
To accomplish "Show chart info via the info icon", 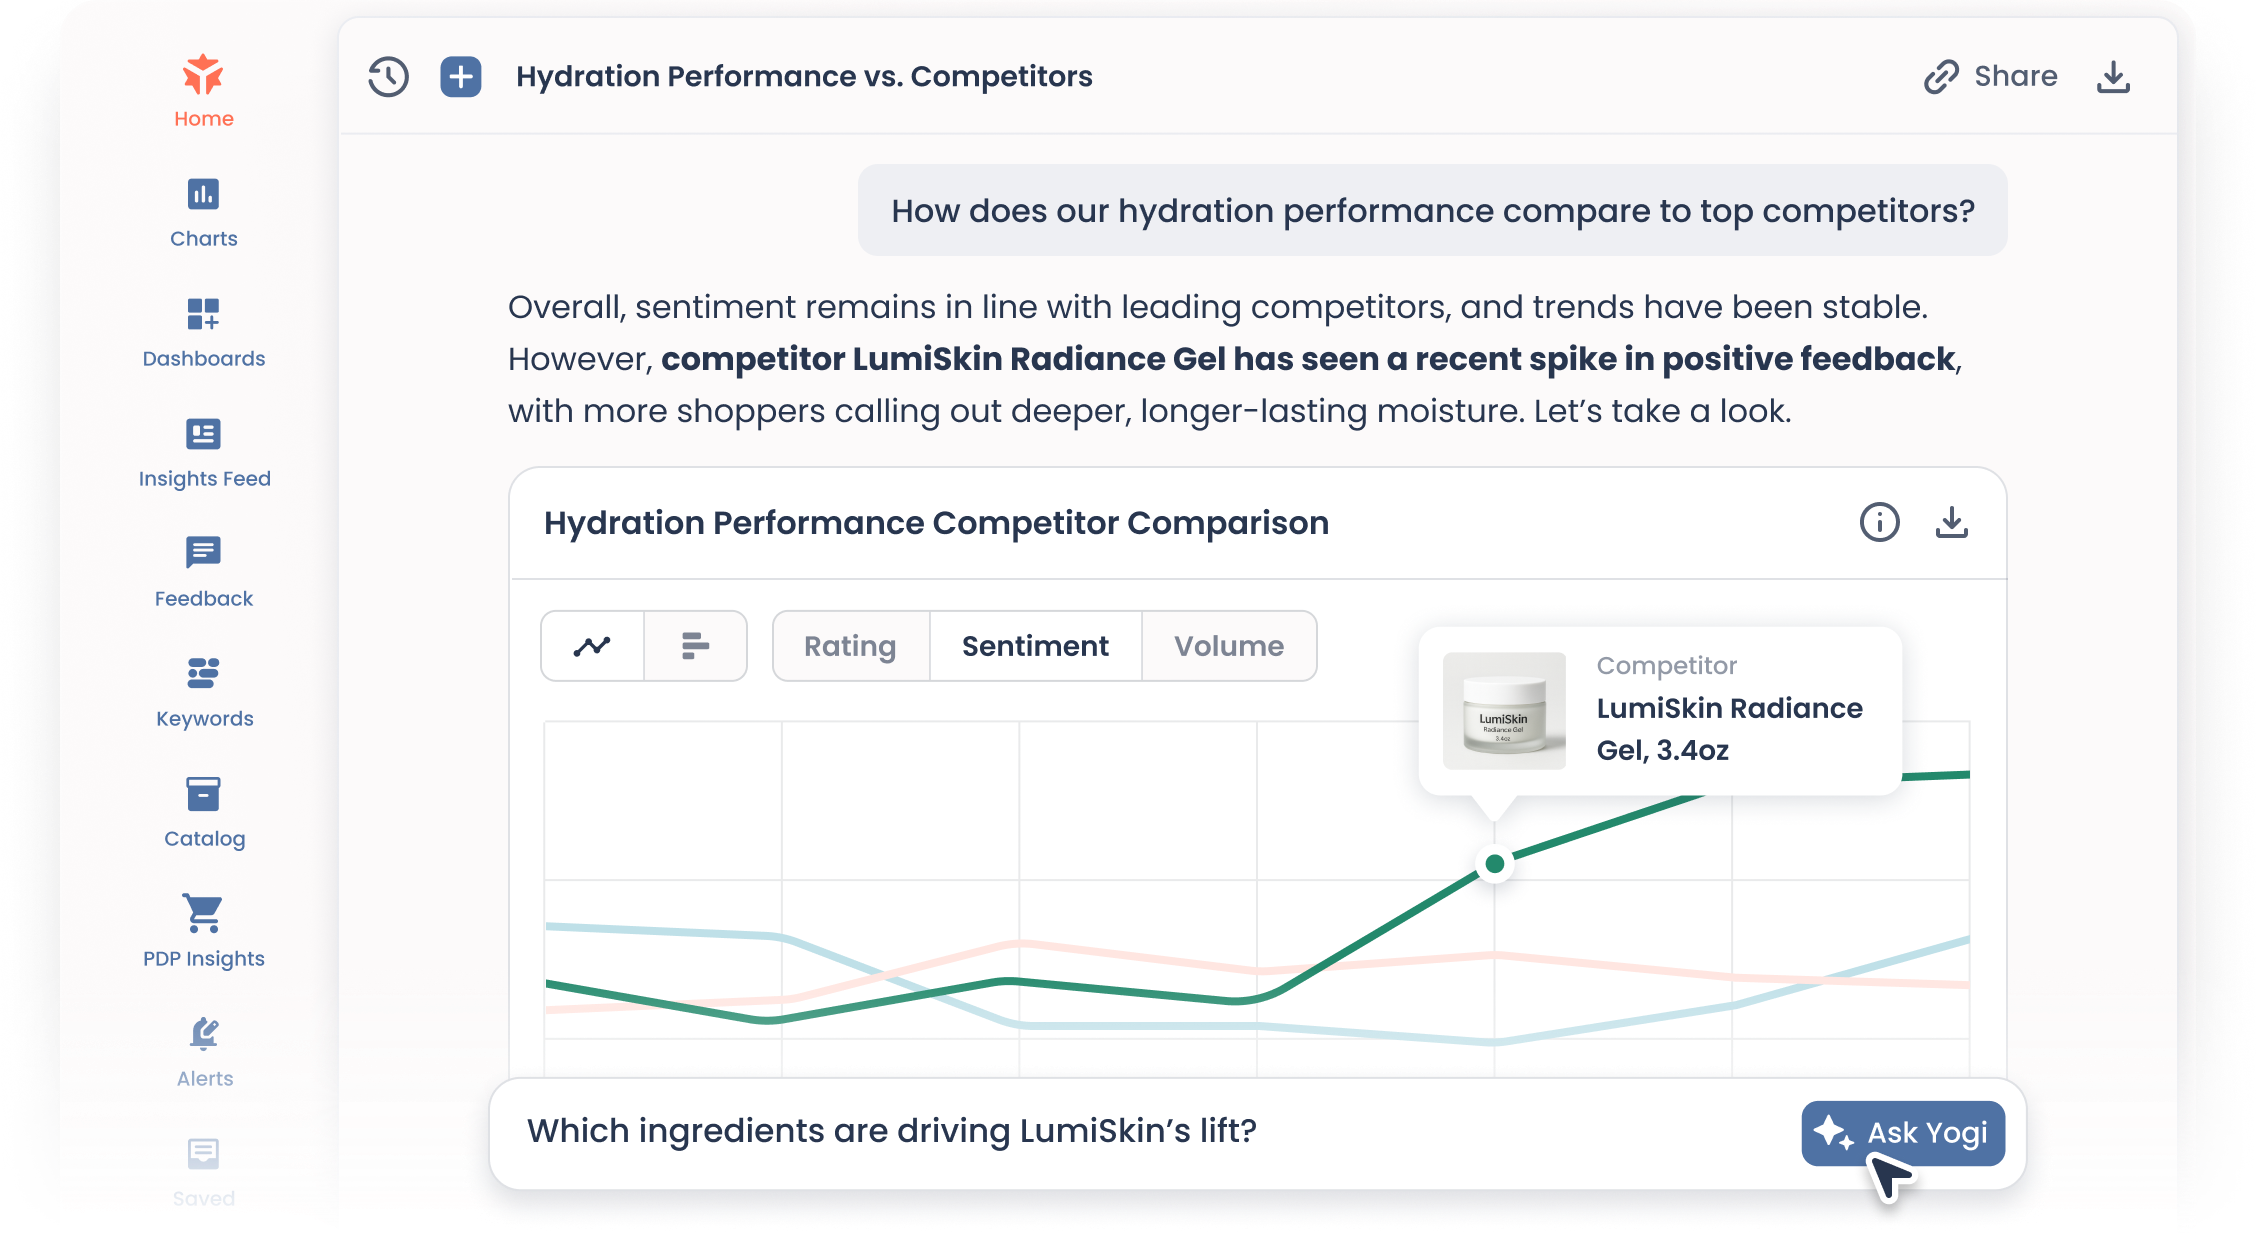I will [1879, 522].
